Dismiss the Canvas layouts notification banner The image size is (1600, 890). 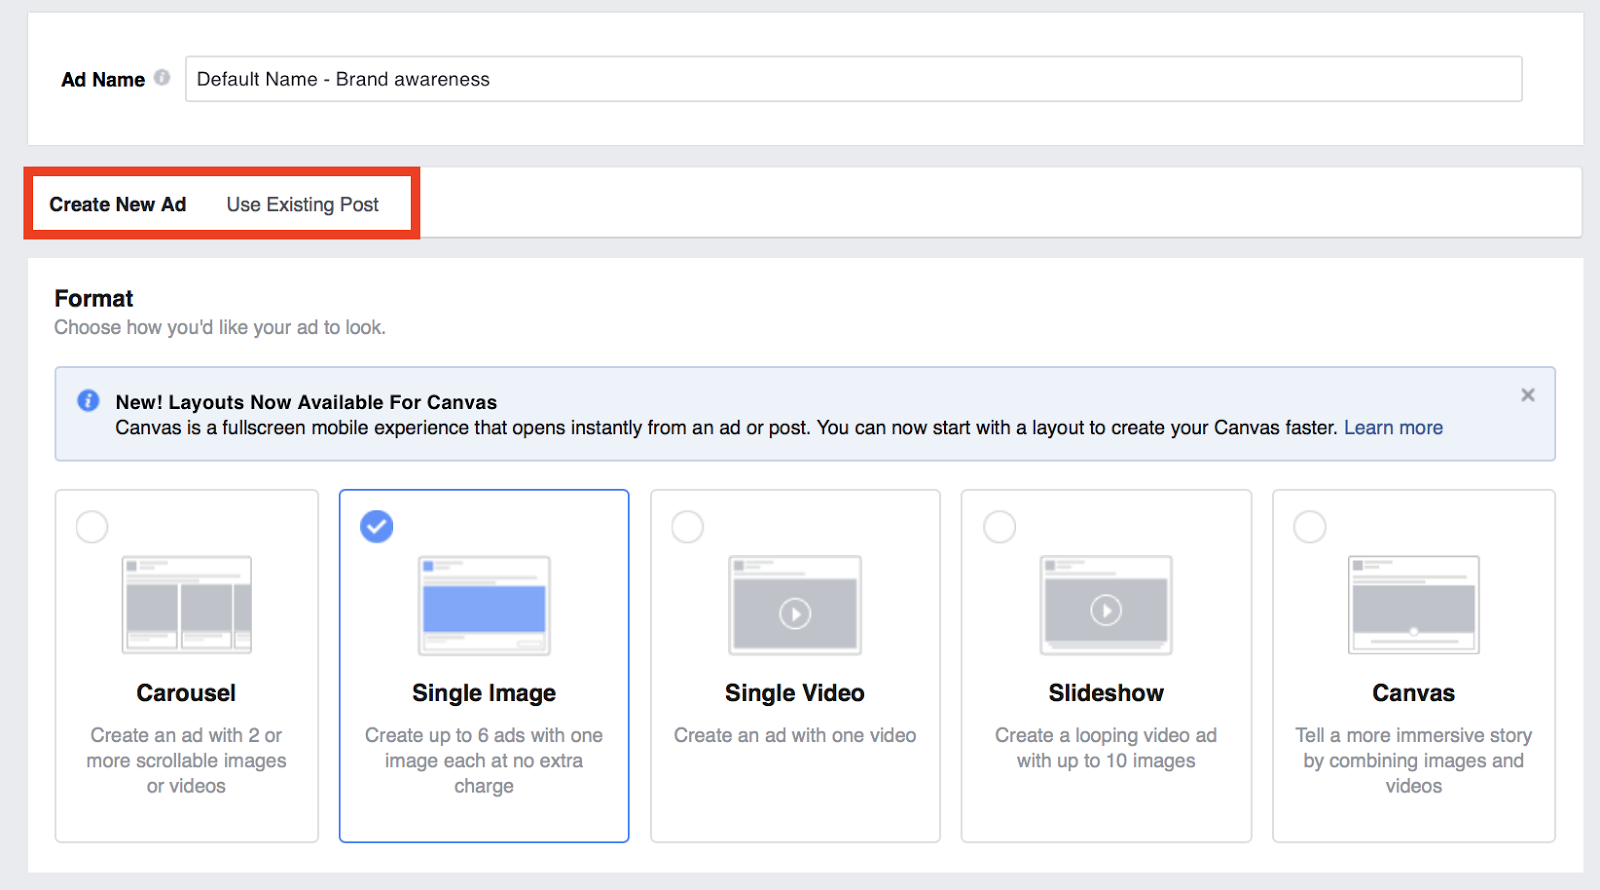(1527, 395)
